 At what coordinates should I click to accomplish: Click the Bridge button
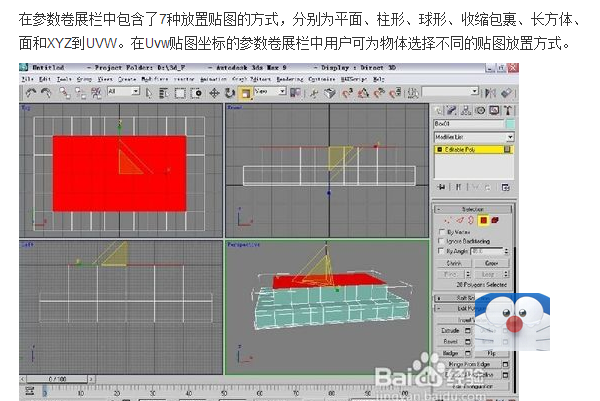coord(450,353)
